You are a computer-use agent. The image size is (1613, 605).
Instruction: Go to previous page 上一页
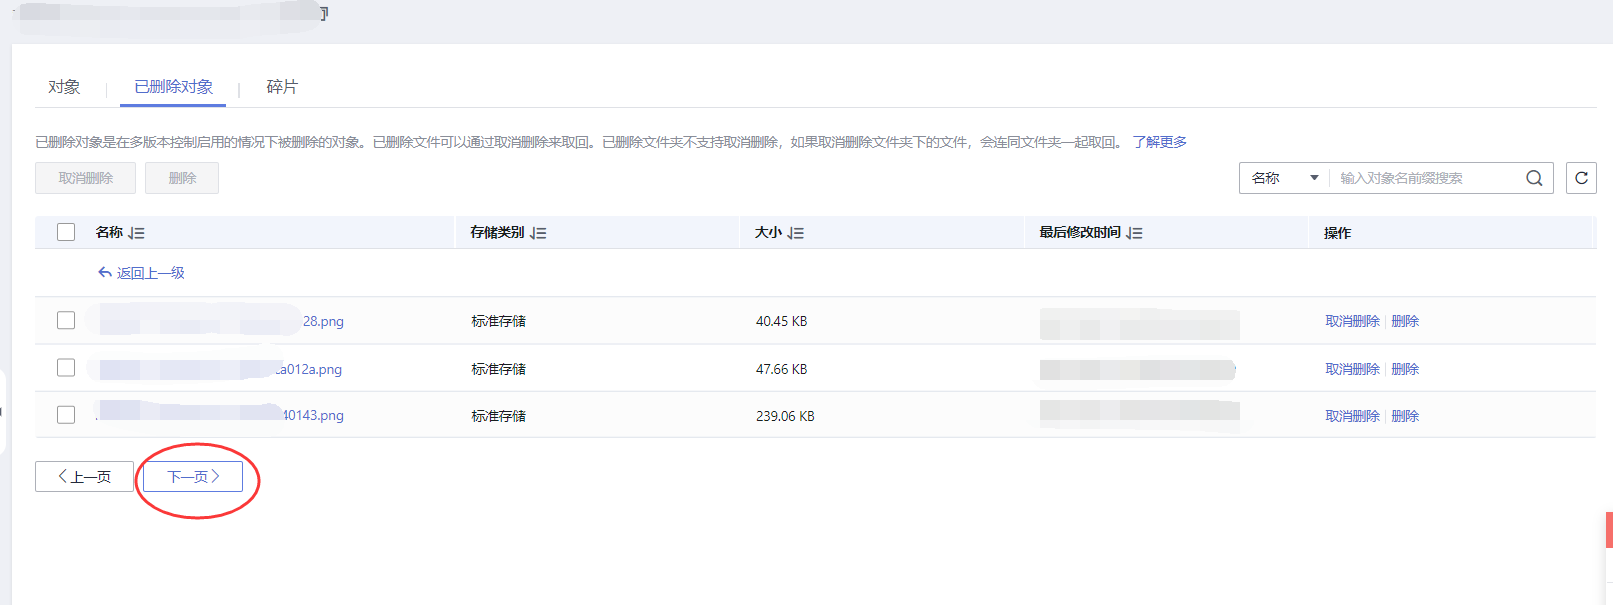click(x=84, y=477)
